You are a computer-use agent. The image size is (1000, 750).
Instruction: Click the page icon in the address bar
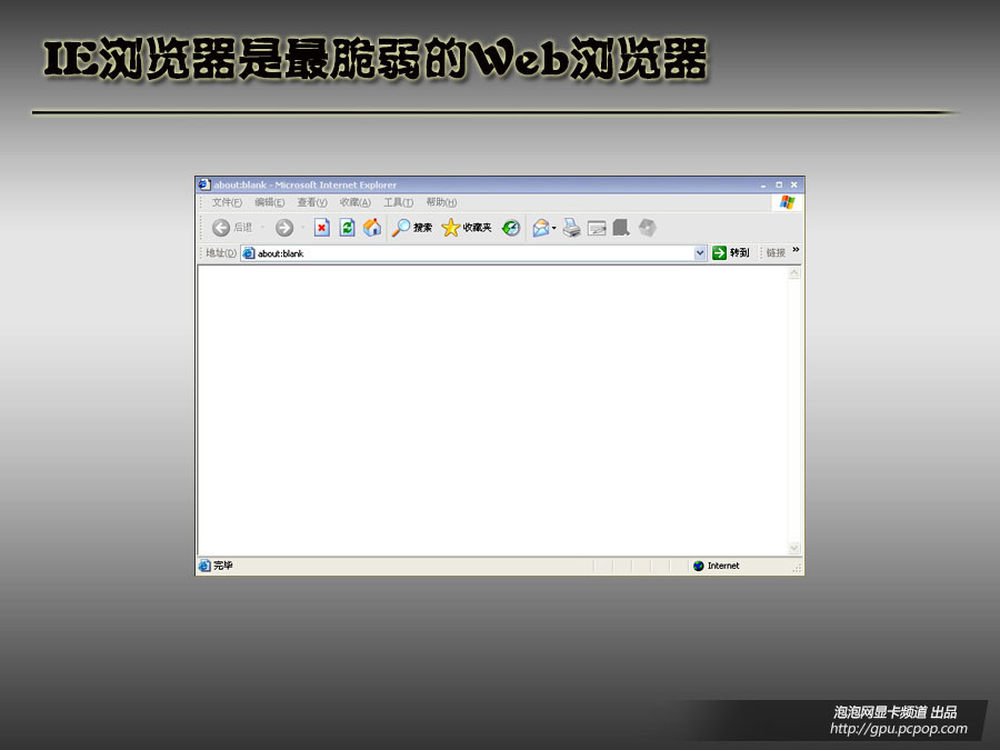coord(249,253)
